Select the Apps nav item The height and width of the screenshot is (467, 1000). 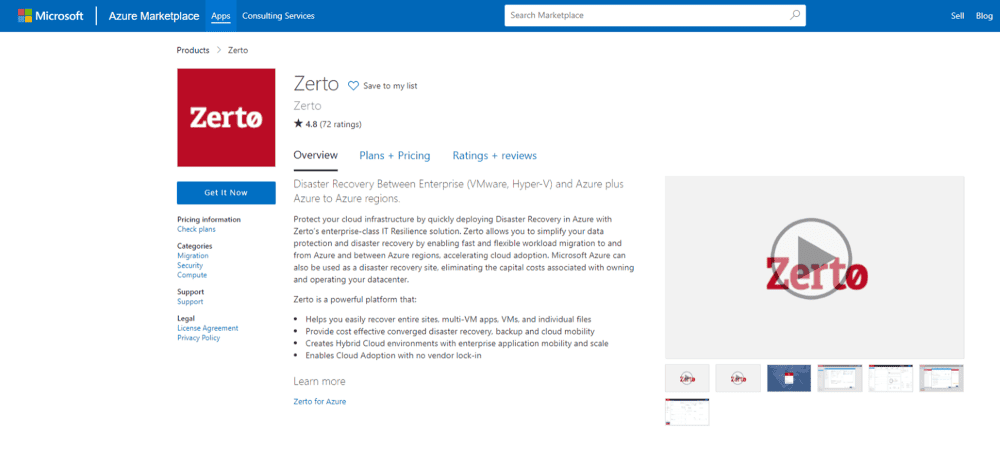[220, 16]
